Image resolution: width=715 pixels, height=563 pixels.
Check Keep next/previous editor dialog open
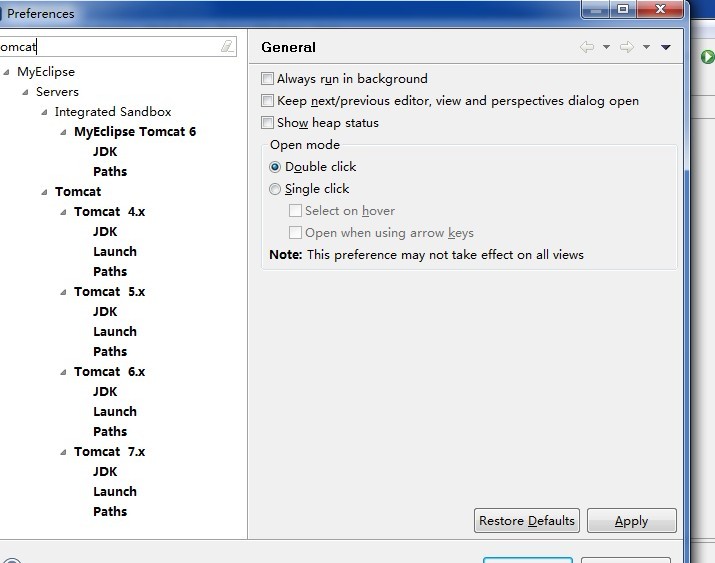[x=267, y=101]
